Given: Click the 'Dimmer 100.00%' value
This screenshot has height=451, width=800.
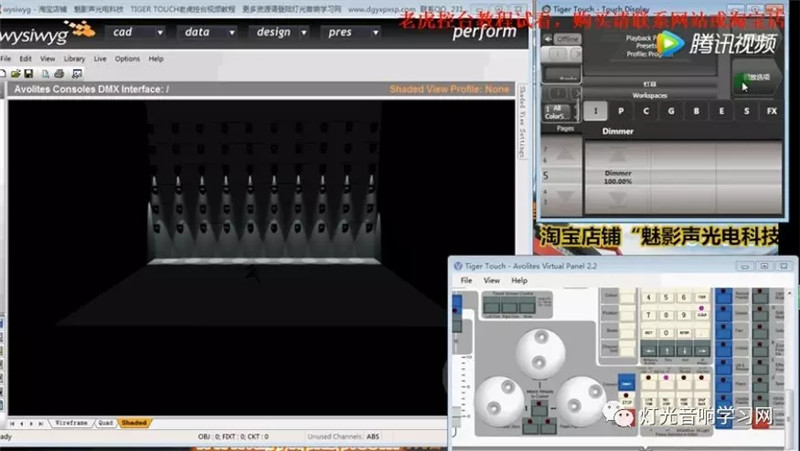Looking at the screenshot, I should tap(618, 177).
